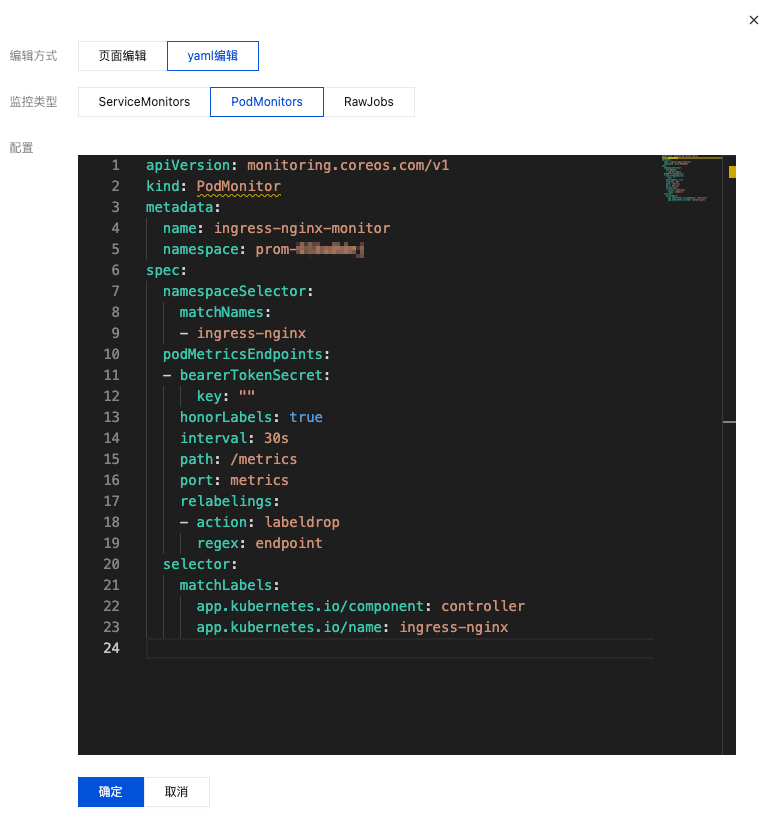Click interval value 30s
This screenshot has height=822, width=774.
coord(276,438)
